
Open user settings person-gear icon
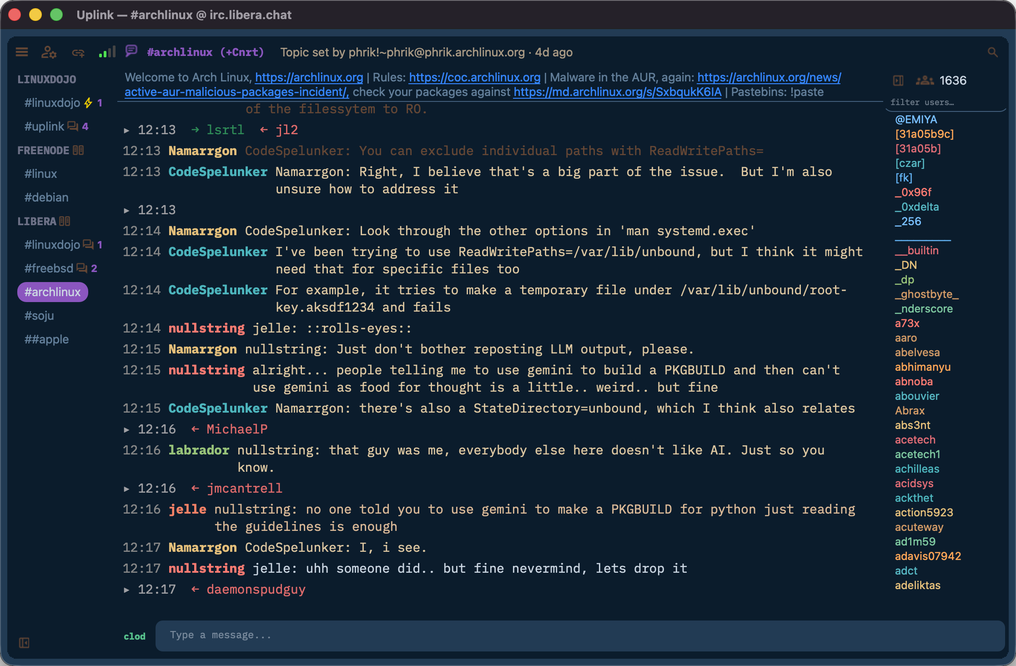[x=49, y=52]
